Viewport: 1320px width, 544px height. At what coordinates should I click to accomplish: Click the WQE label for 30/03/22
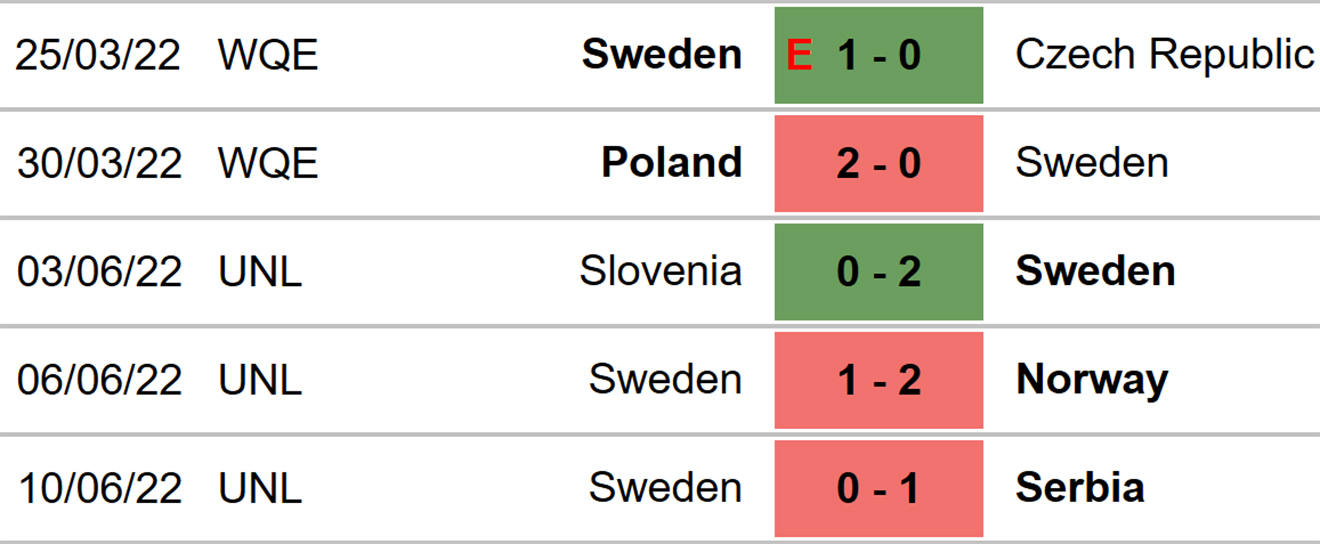click(268, 163)
